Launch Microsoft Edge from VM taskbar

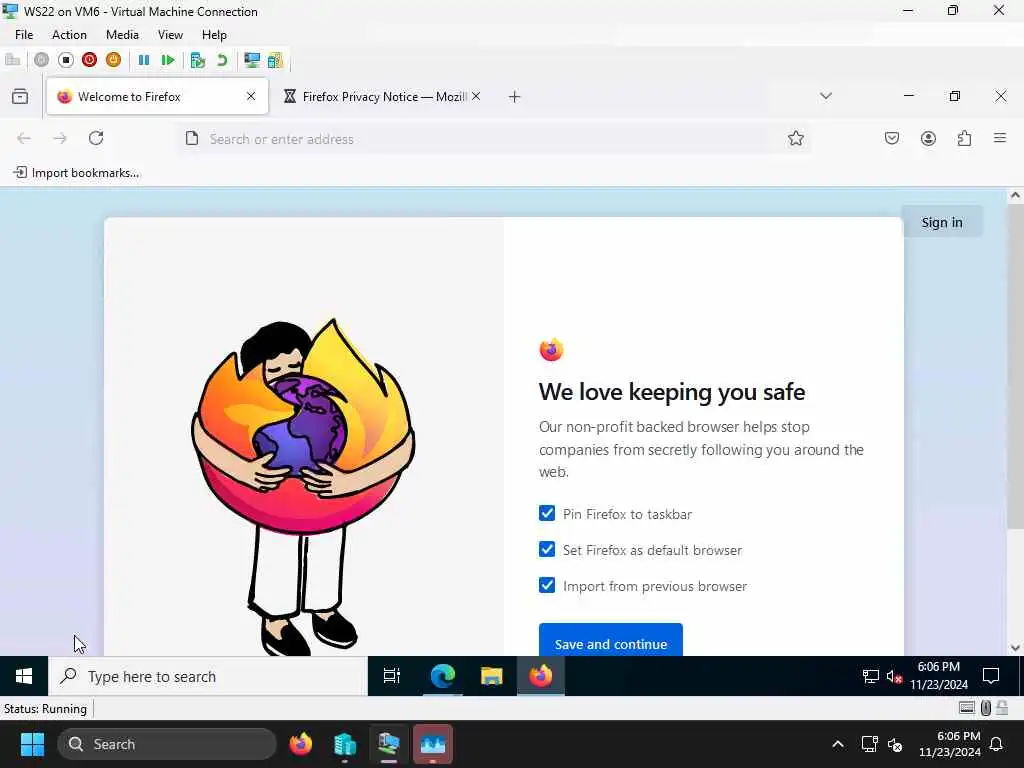coord(442,676)
